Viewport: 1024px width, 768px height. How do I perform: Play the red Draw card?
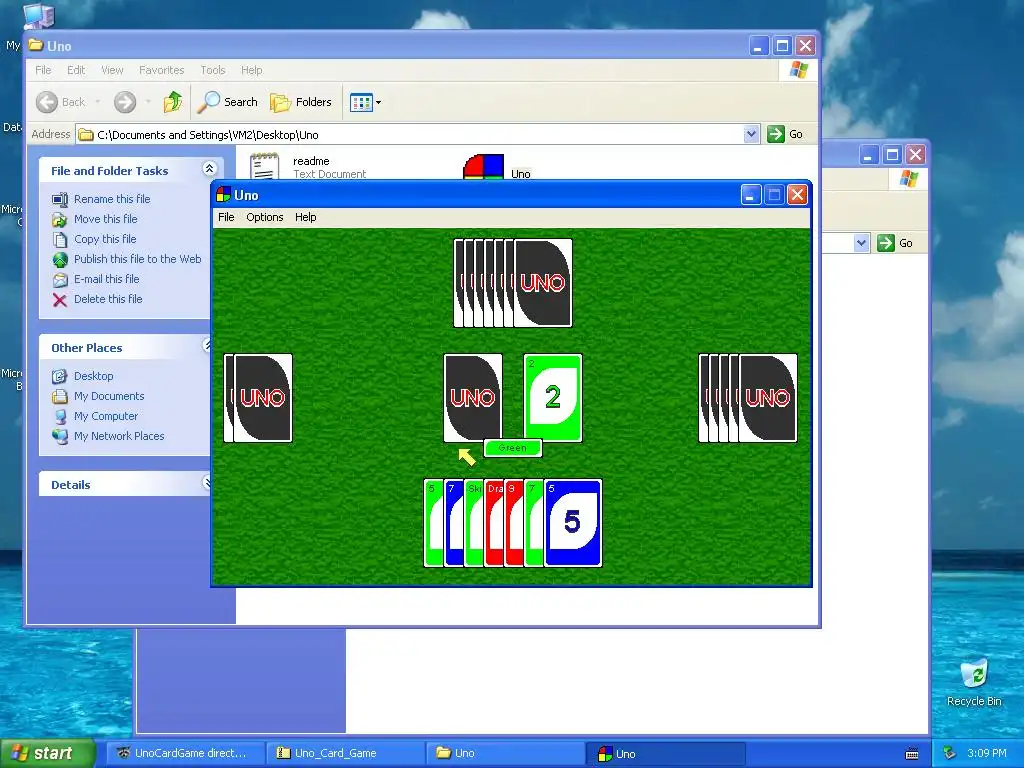[x=494, y=523]
